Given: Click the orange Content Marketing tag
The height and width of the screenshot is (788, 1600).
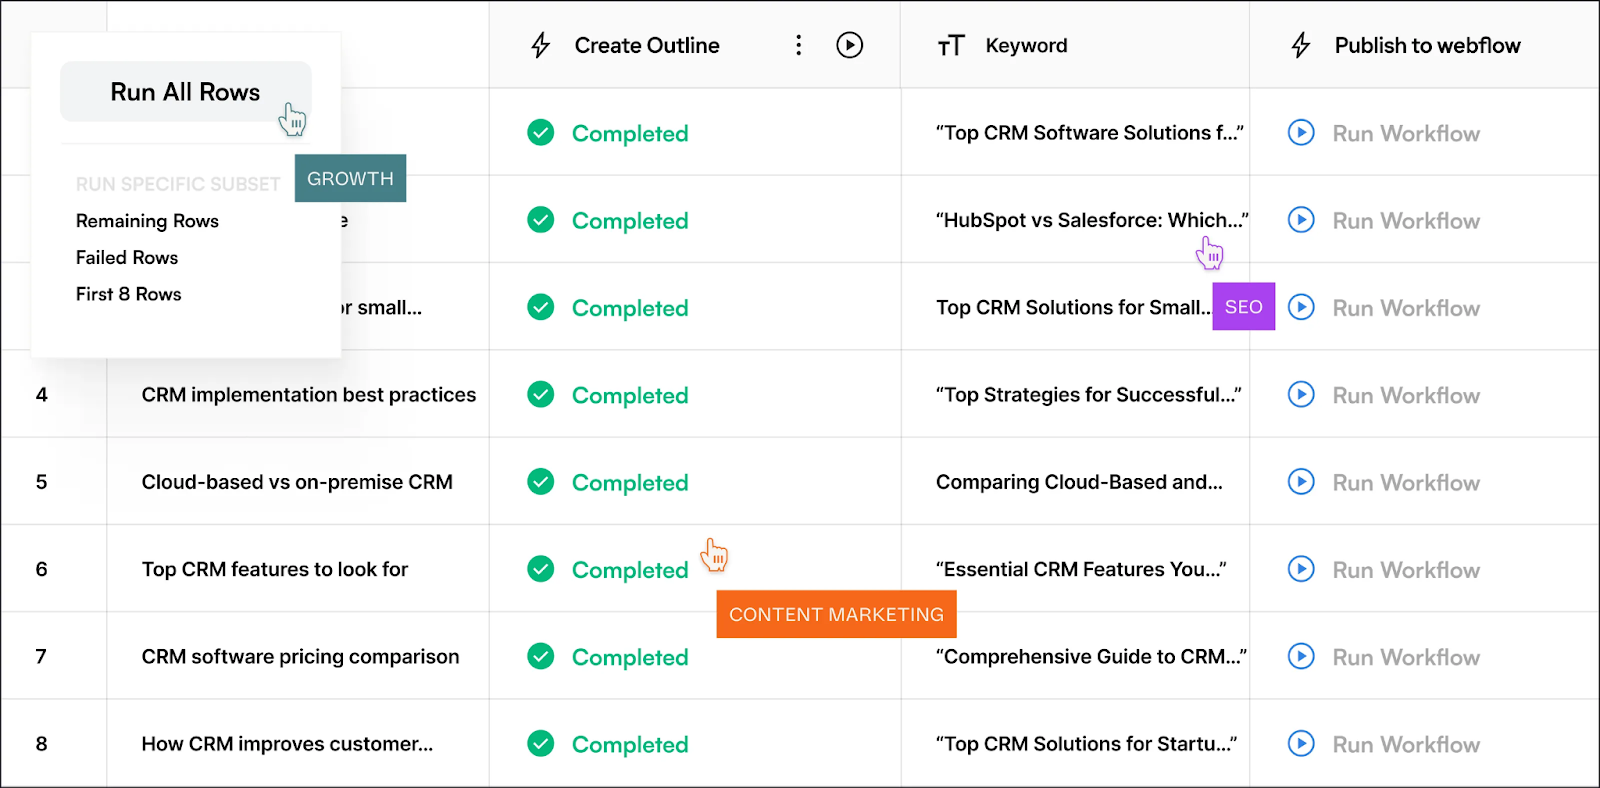Looking at the screenshot, I should pyautogui.click(x=836, y=614).
